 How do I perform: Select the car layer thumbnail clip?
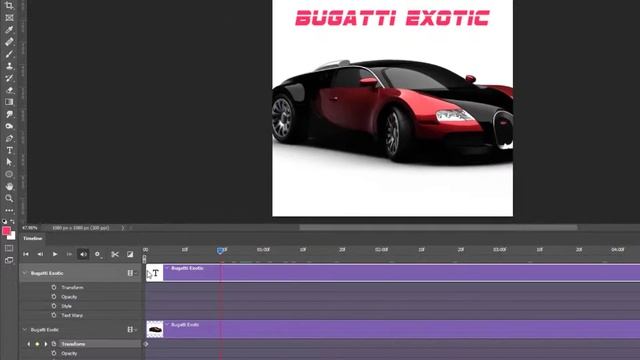click(155, 329)
